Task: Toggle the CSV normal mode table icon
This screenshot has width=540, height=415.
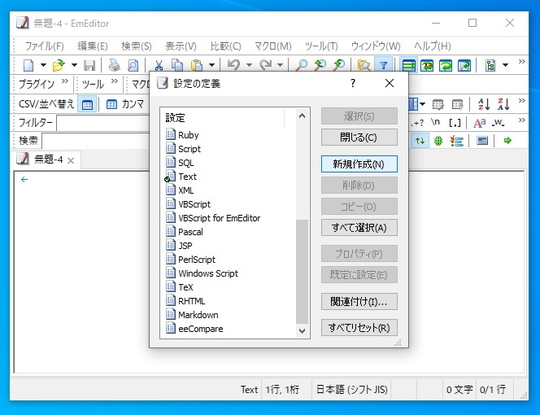Action: 87,104
